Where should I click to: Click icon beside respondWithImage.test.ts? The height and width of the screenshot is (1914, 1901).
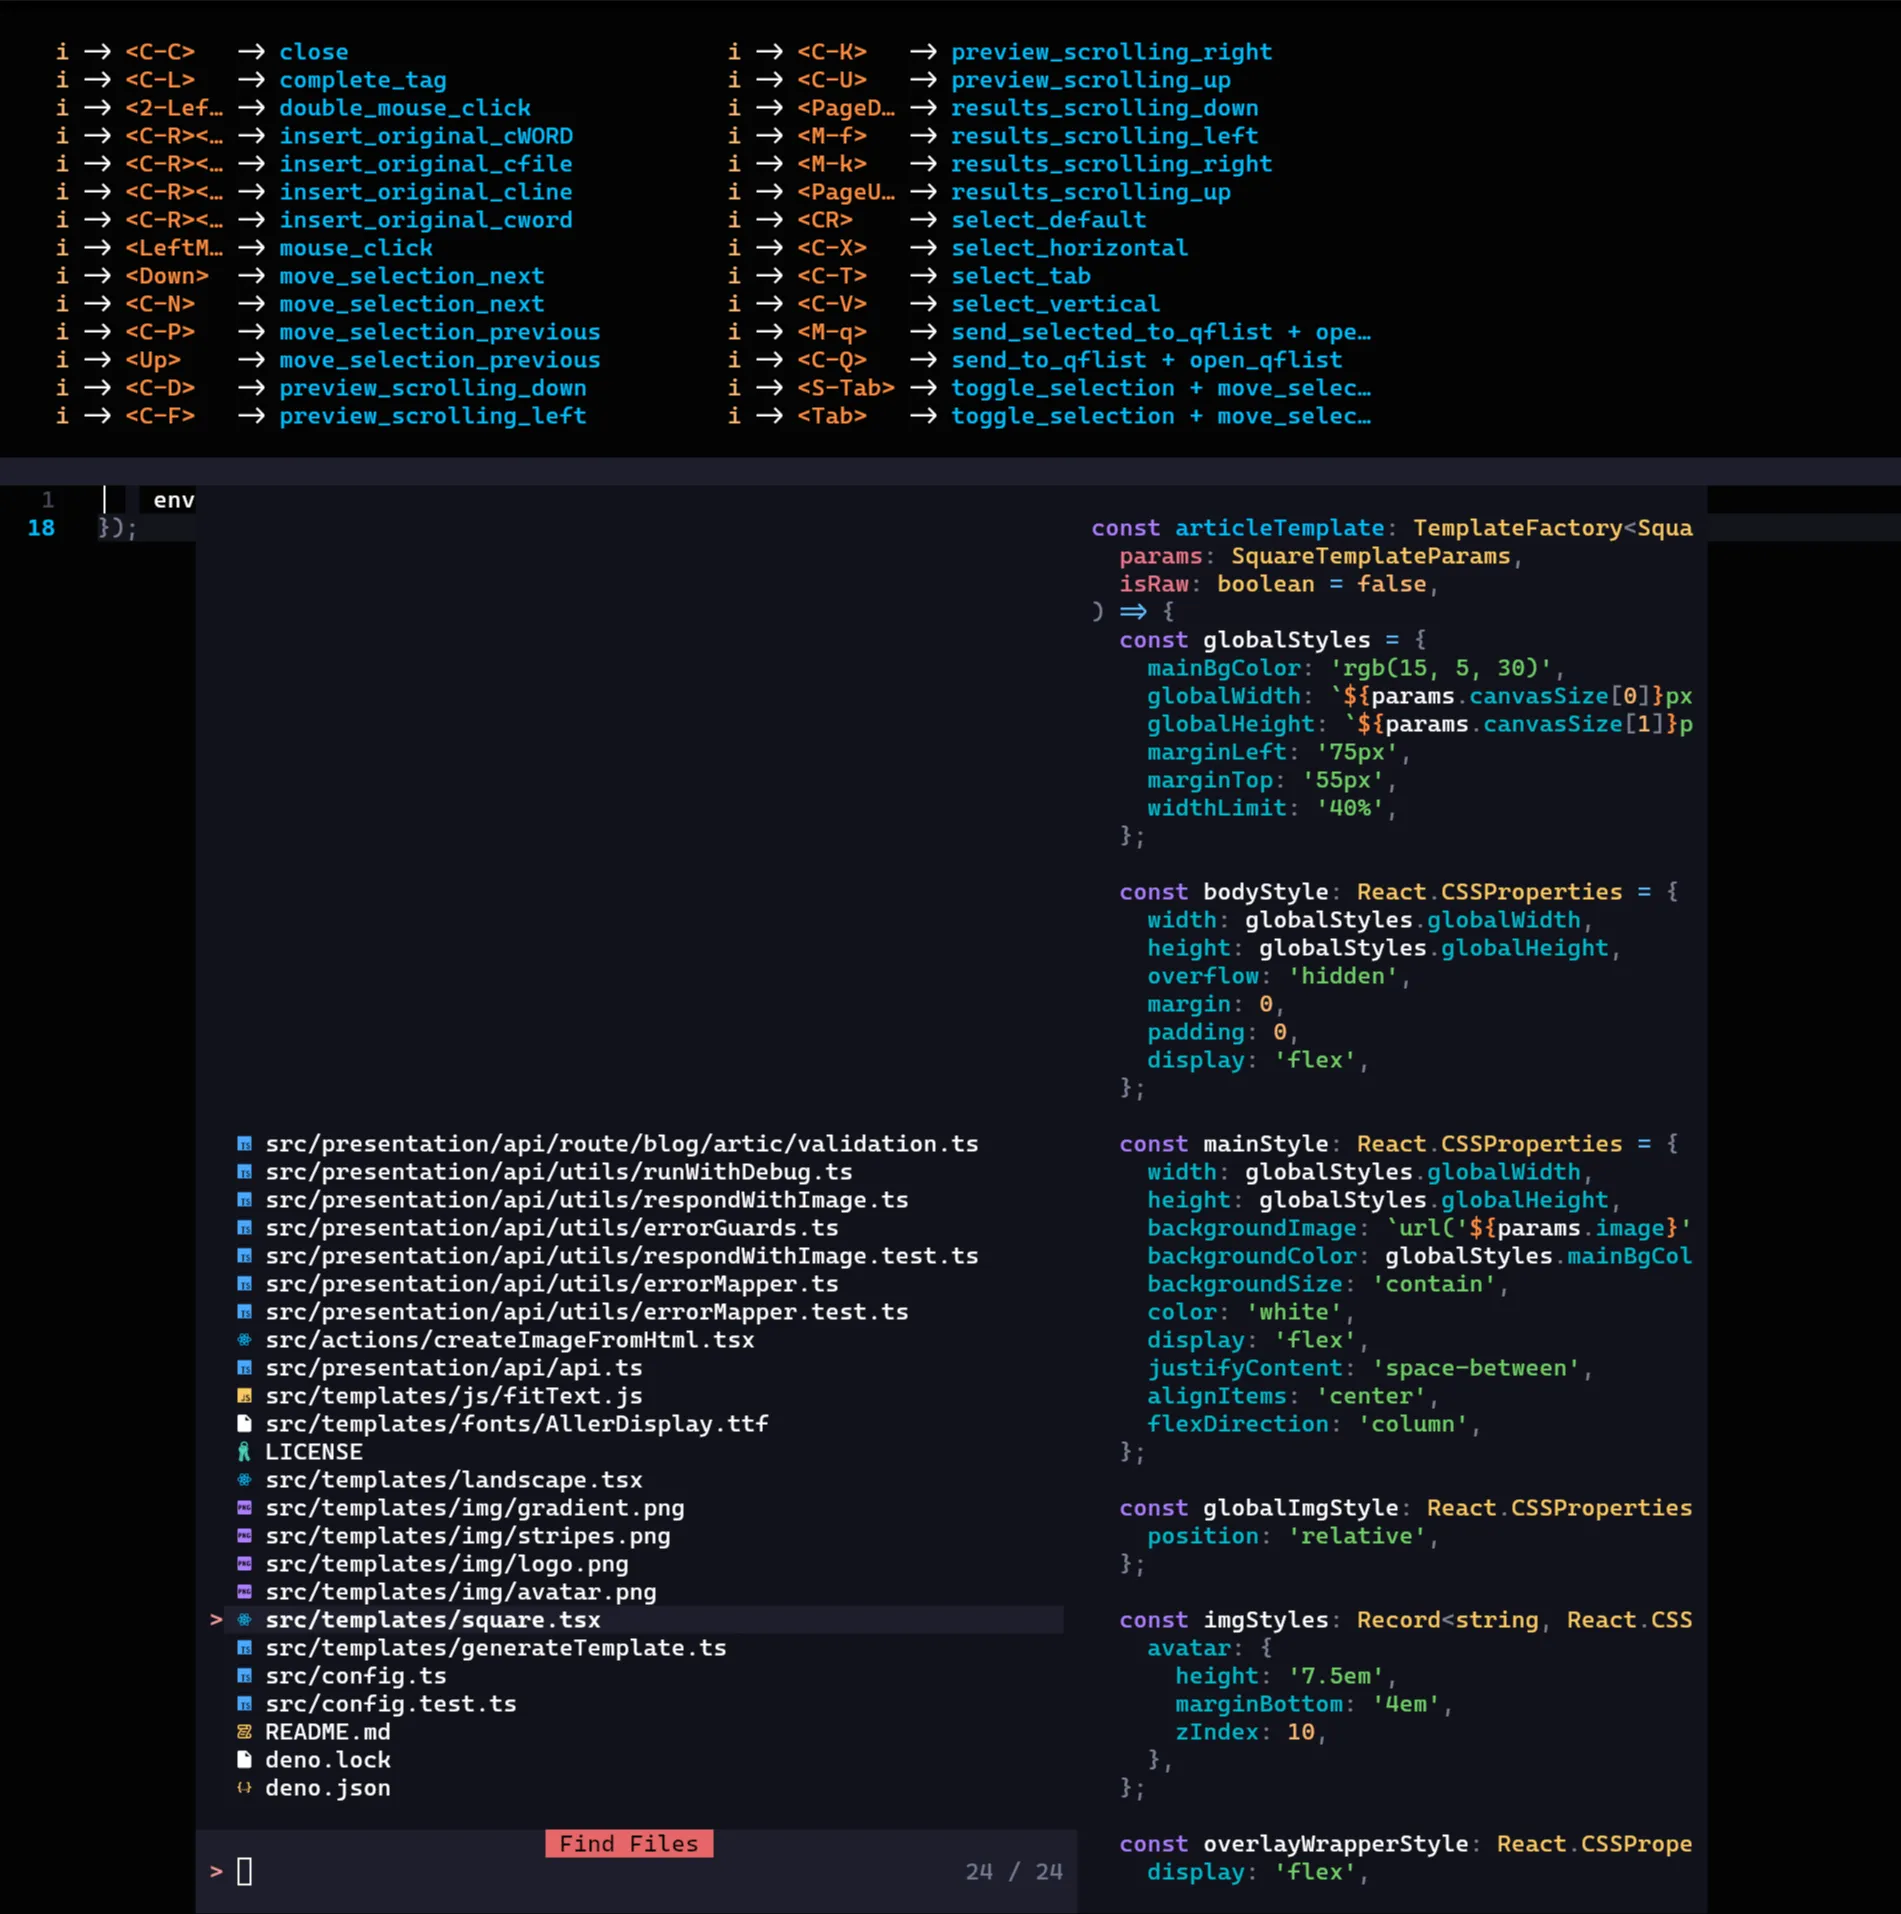click(x=244, y=1256)
